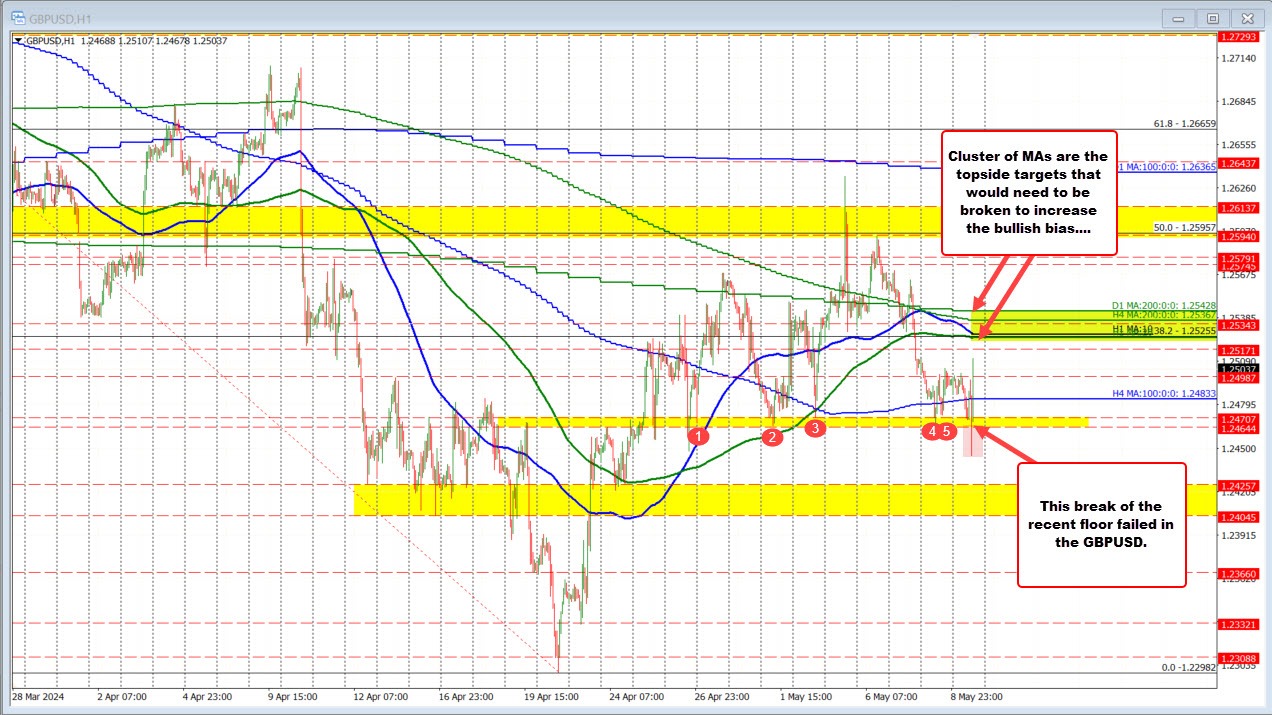Image resolution: width=1272 pixels, height=715 pixels.
Task: Open the one-click trading arrow near GBPUSD,H1
Action: 17,41
